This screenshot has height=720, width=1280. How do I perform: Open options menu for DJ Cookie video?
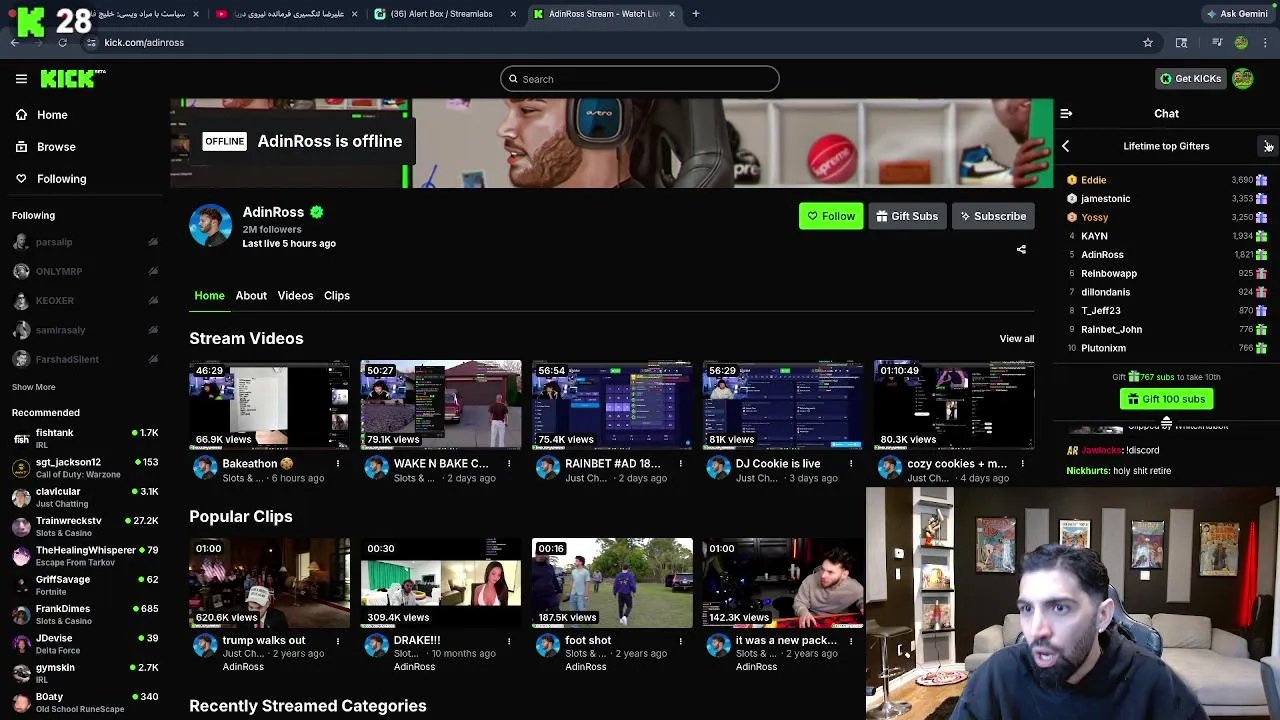(851, 464)
